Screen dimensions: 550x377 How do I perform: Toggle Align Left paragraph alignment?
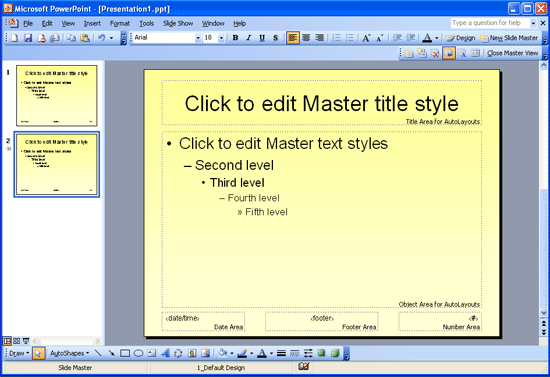pos(293,38)
